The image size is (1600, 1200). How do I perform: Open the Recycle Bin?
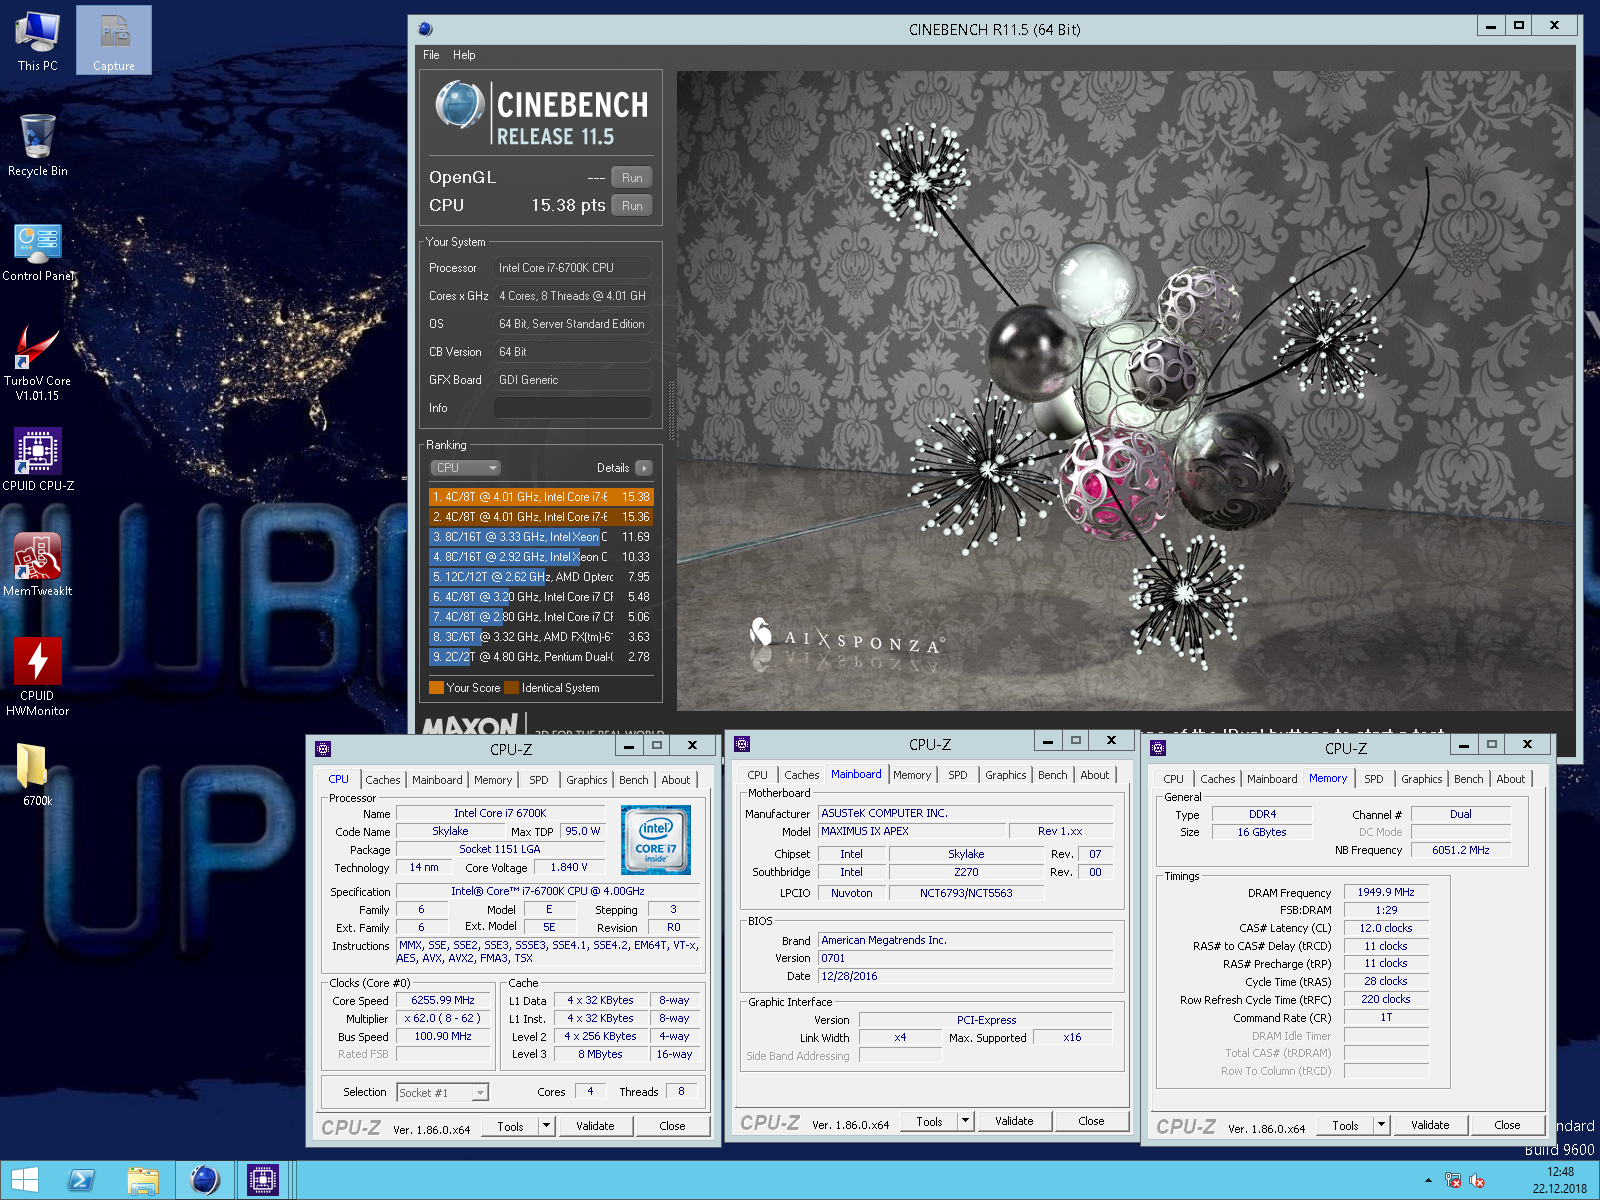[37, 145]
